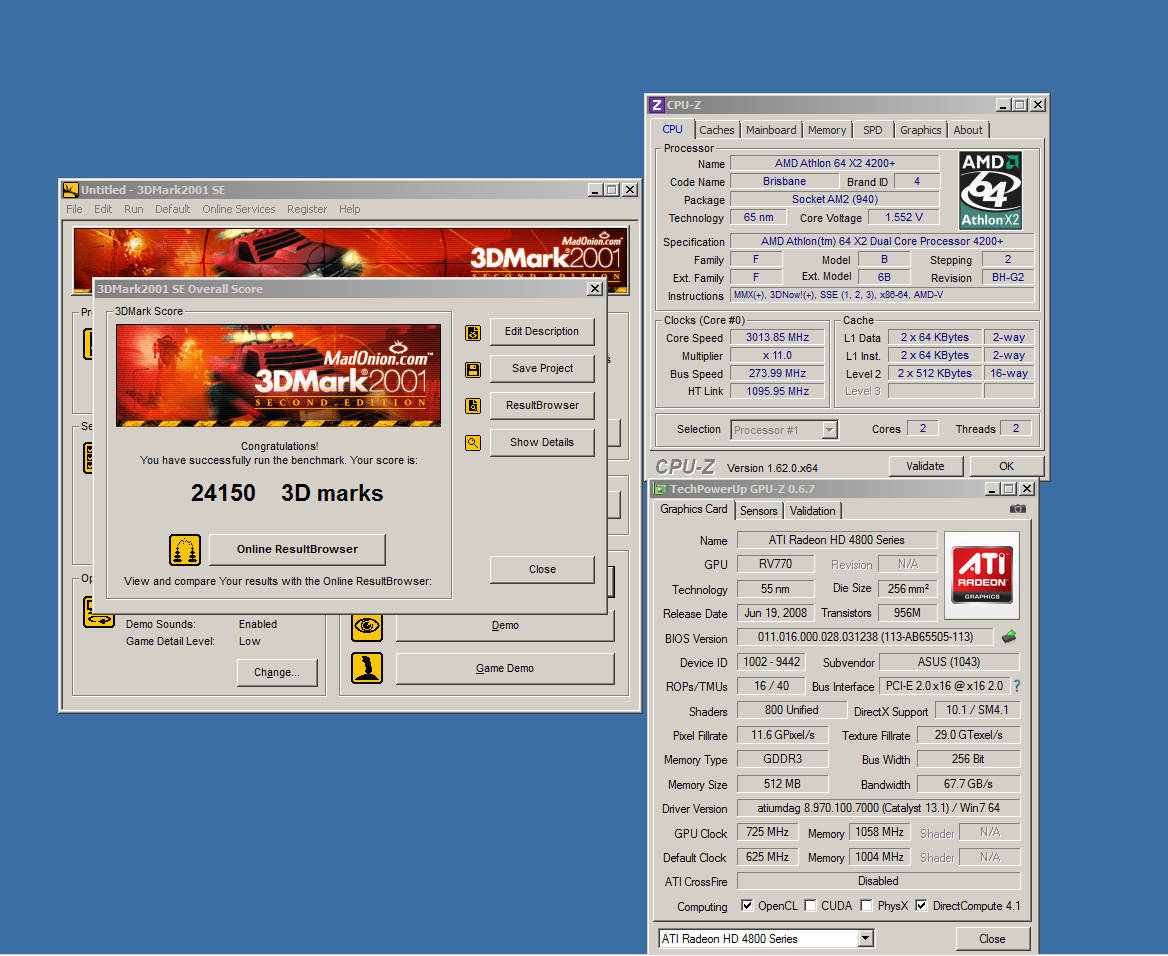Click the Game Demo joystick icon
This screenshot has height=956, width=1168.
click(x=366, y=668)
